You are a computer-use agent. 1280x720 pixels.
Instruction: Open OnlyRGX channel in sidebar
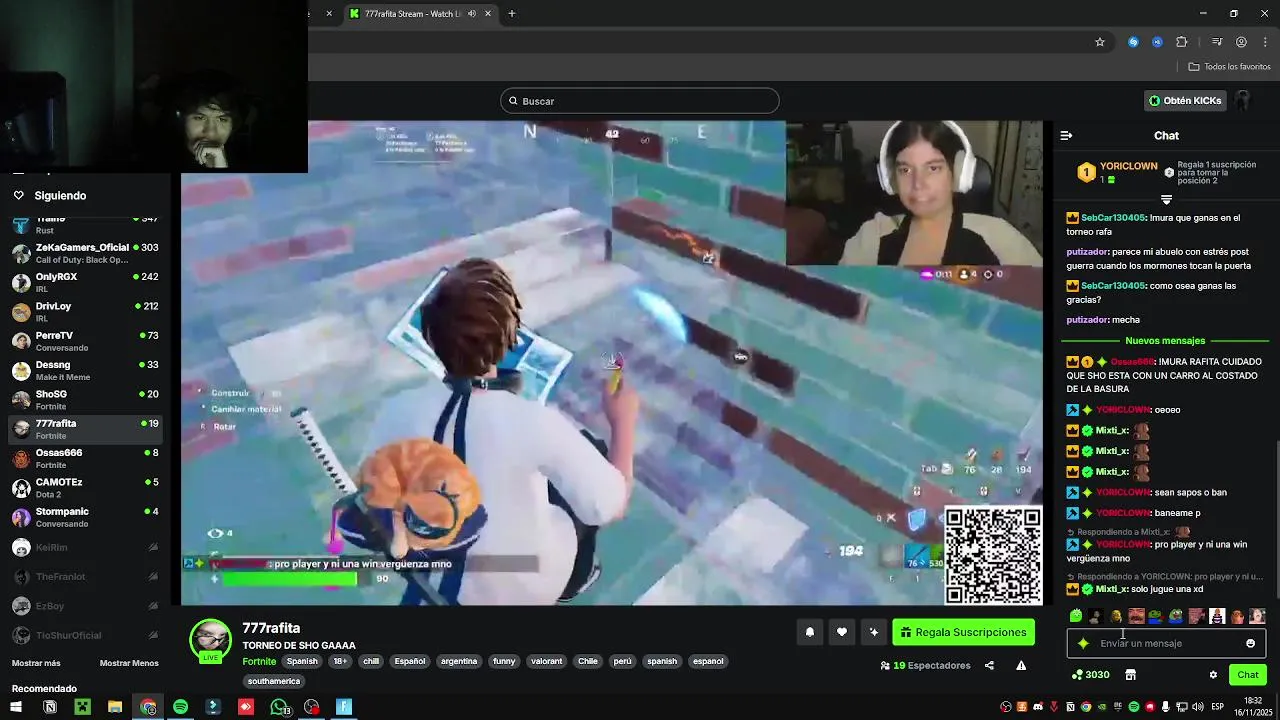[85, 282]
